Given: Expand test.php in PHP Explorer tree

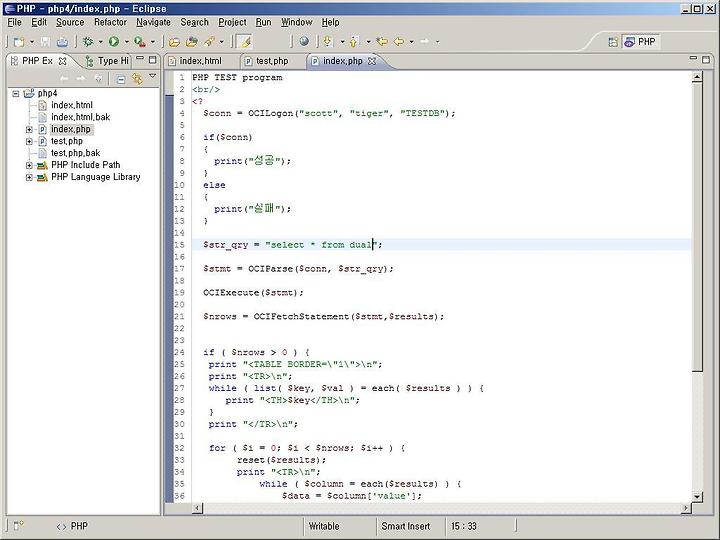Looking at the screenshot, I should [x=29, y=141].
